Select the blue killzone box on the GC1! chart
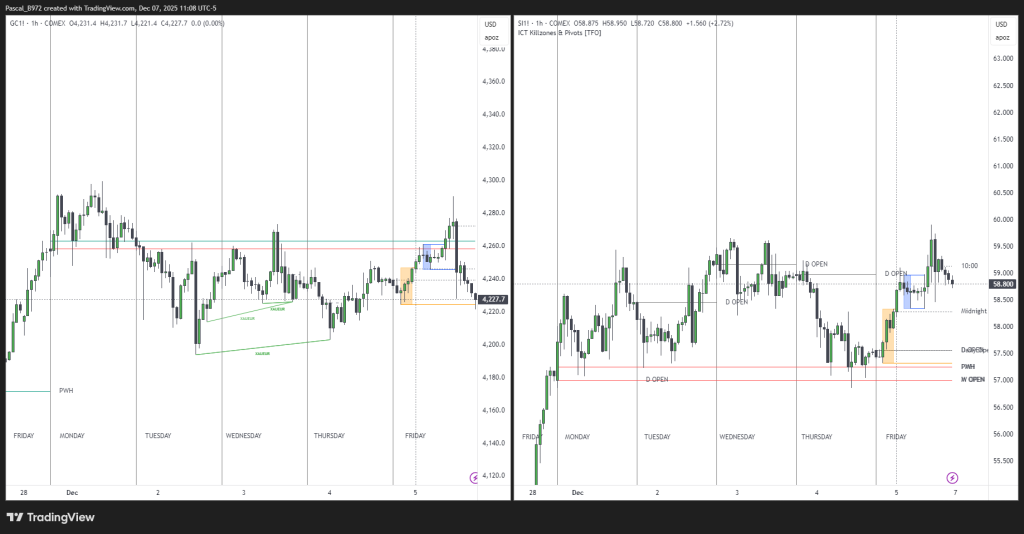The image size is (1024, 534). click(x=433, y=256)
